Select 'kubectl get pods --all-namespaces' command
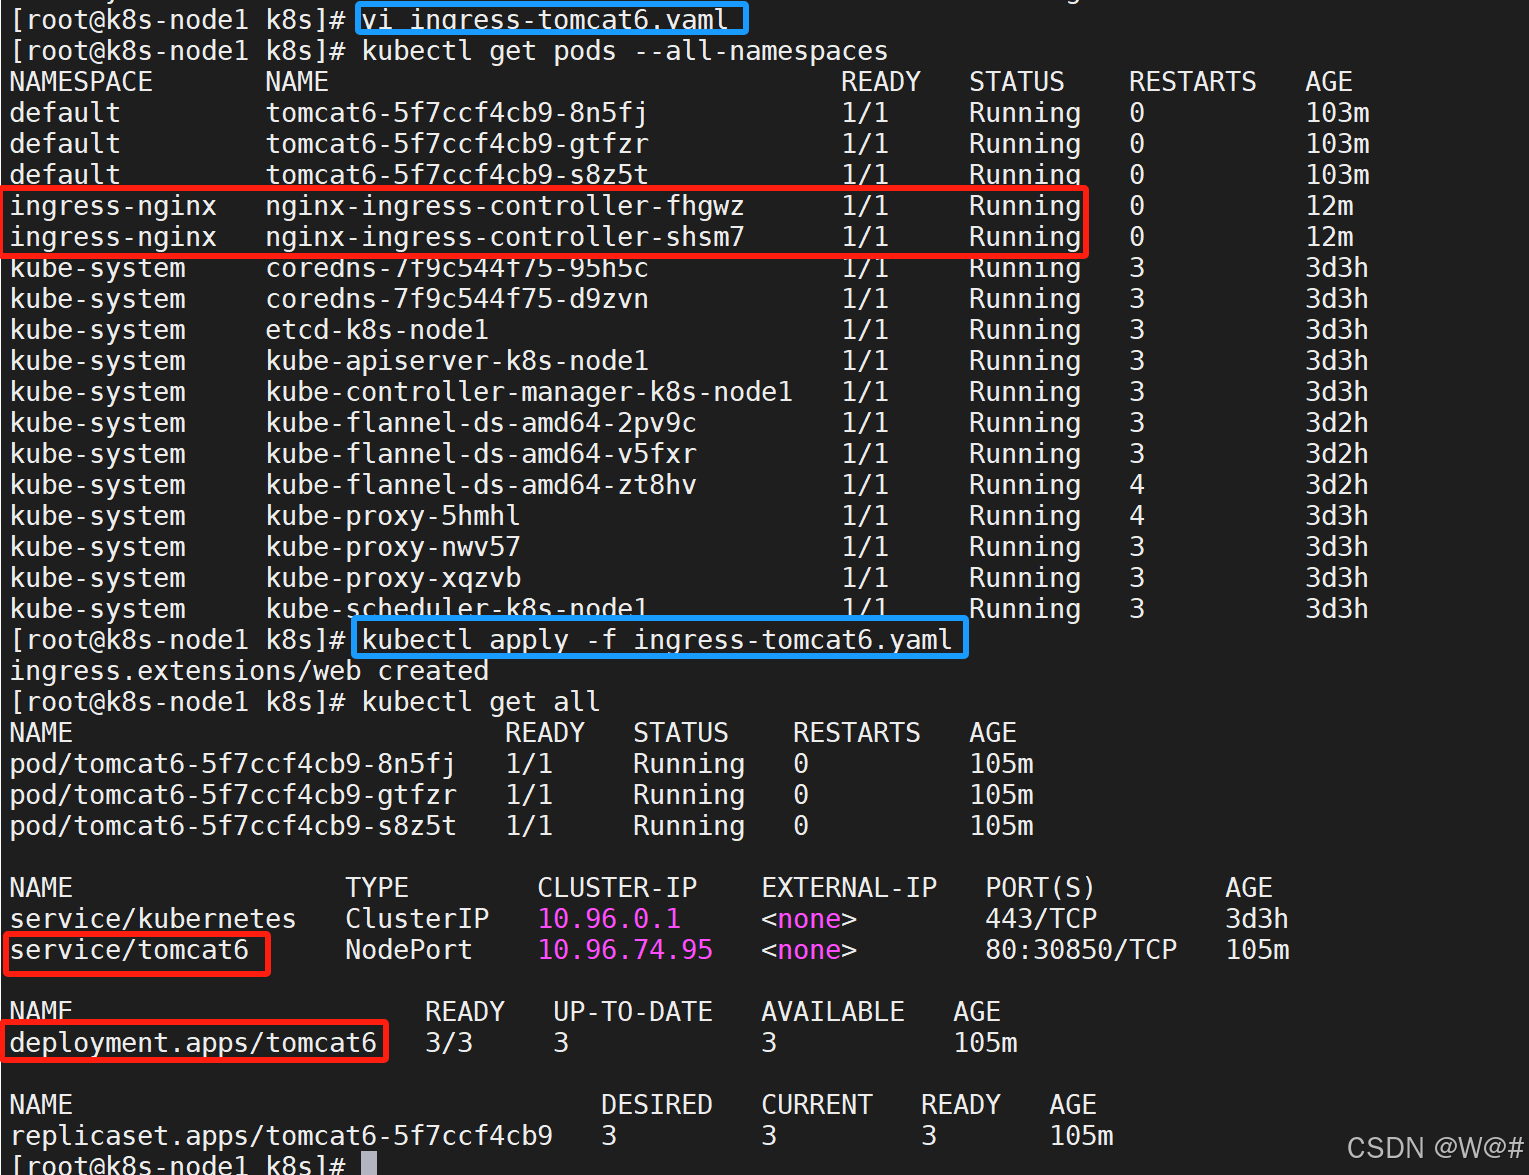Viewport: 1529px width, 1175px height. pos(625,51)
